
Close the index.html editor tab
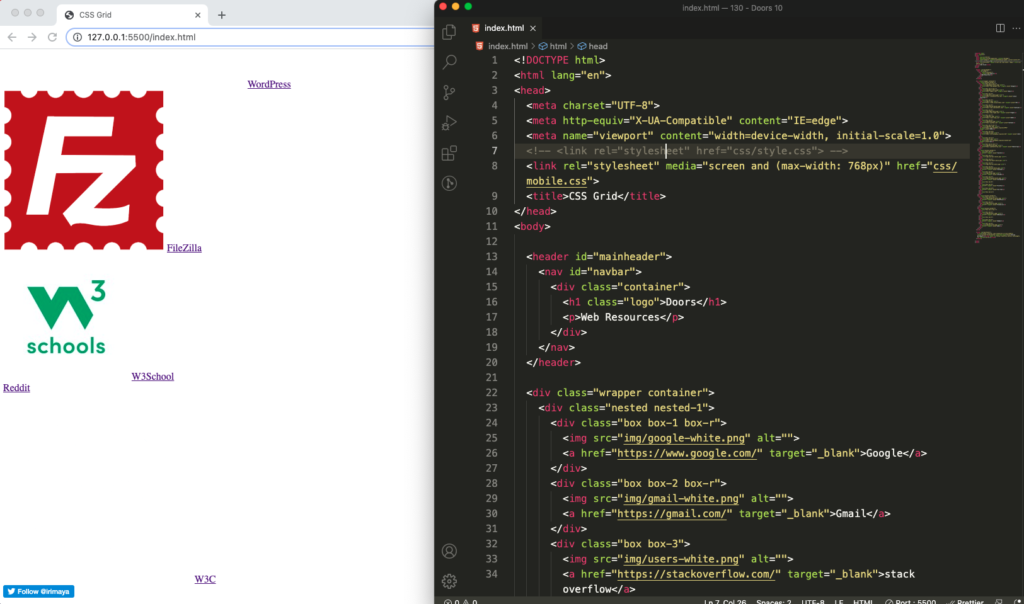(533, 28)
